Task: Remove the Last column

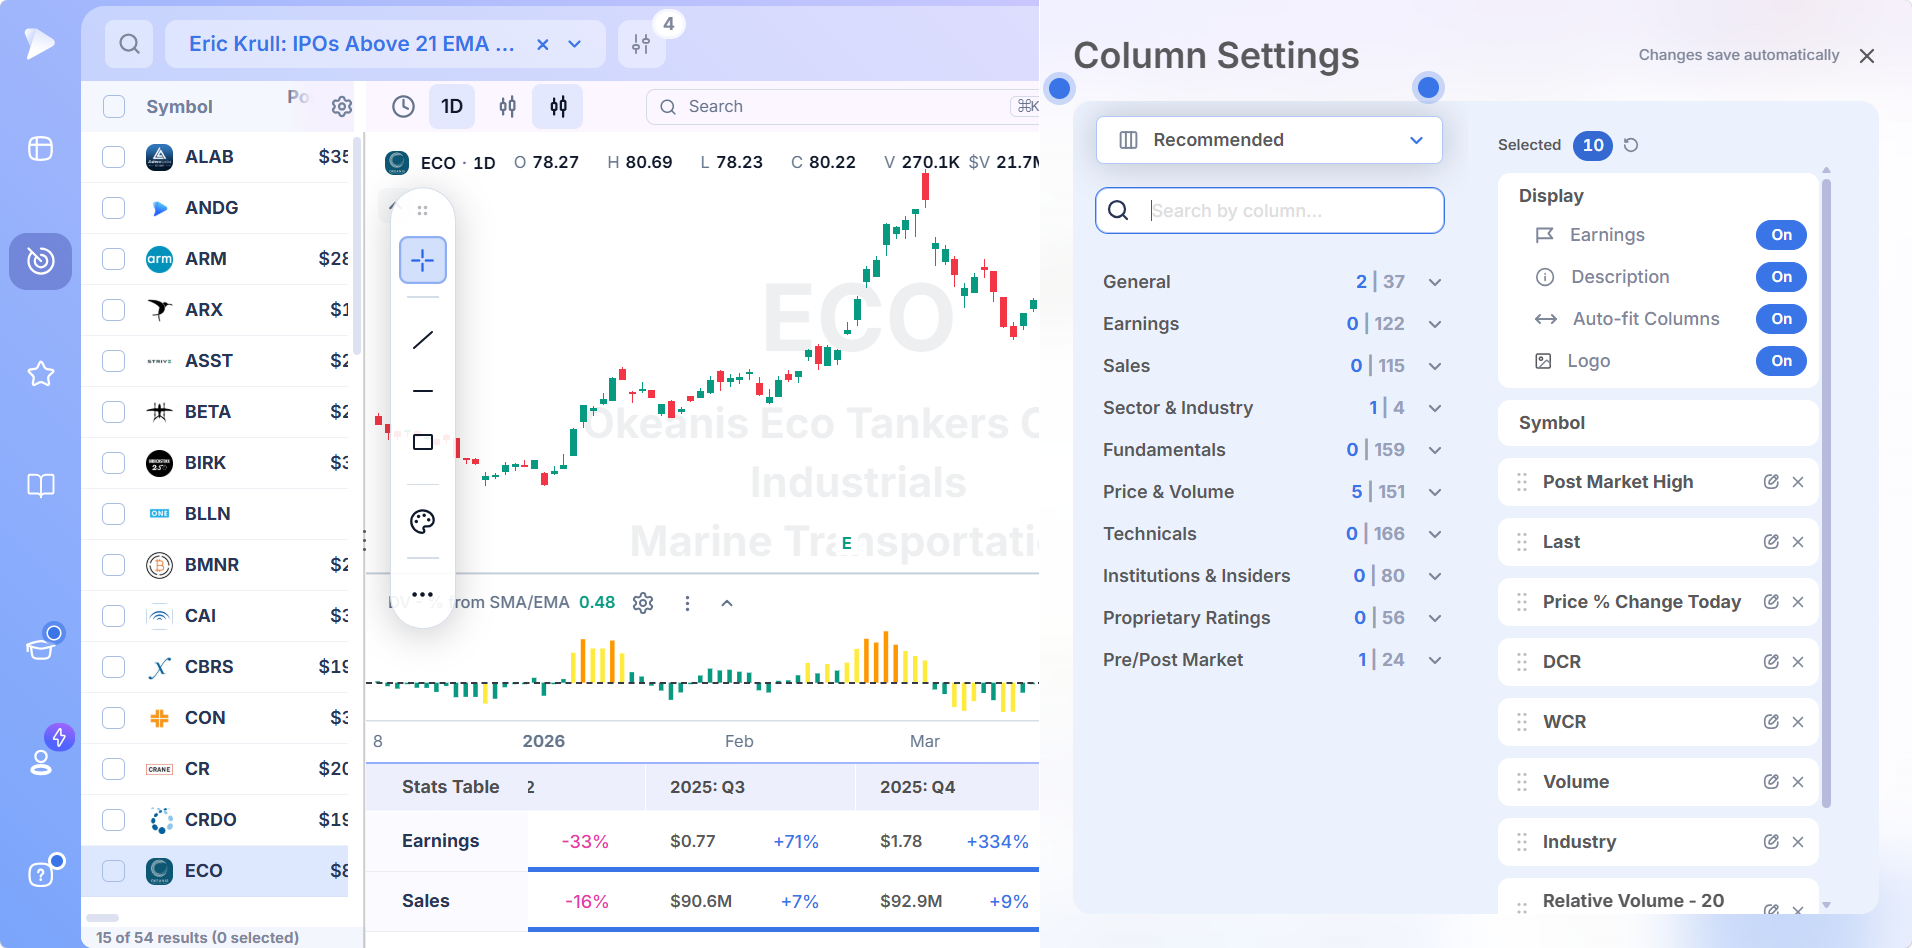Action: (x=1798, y=542)
